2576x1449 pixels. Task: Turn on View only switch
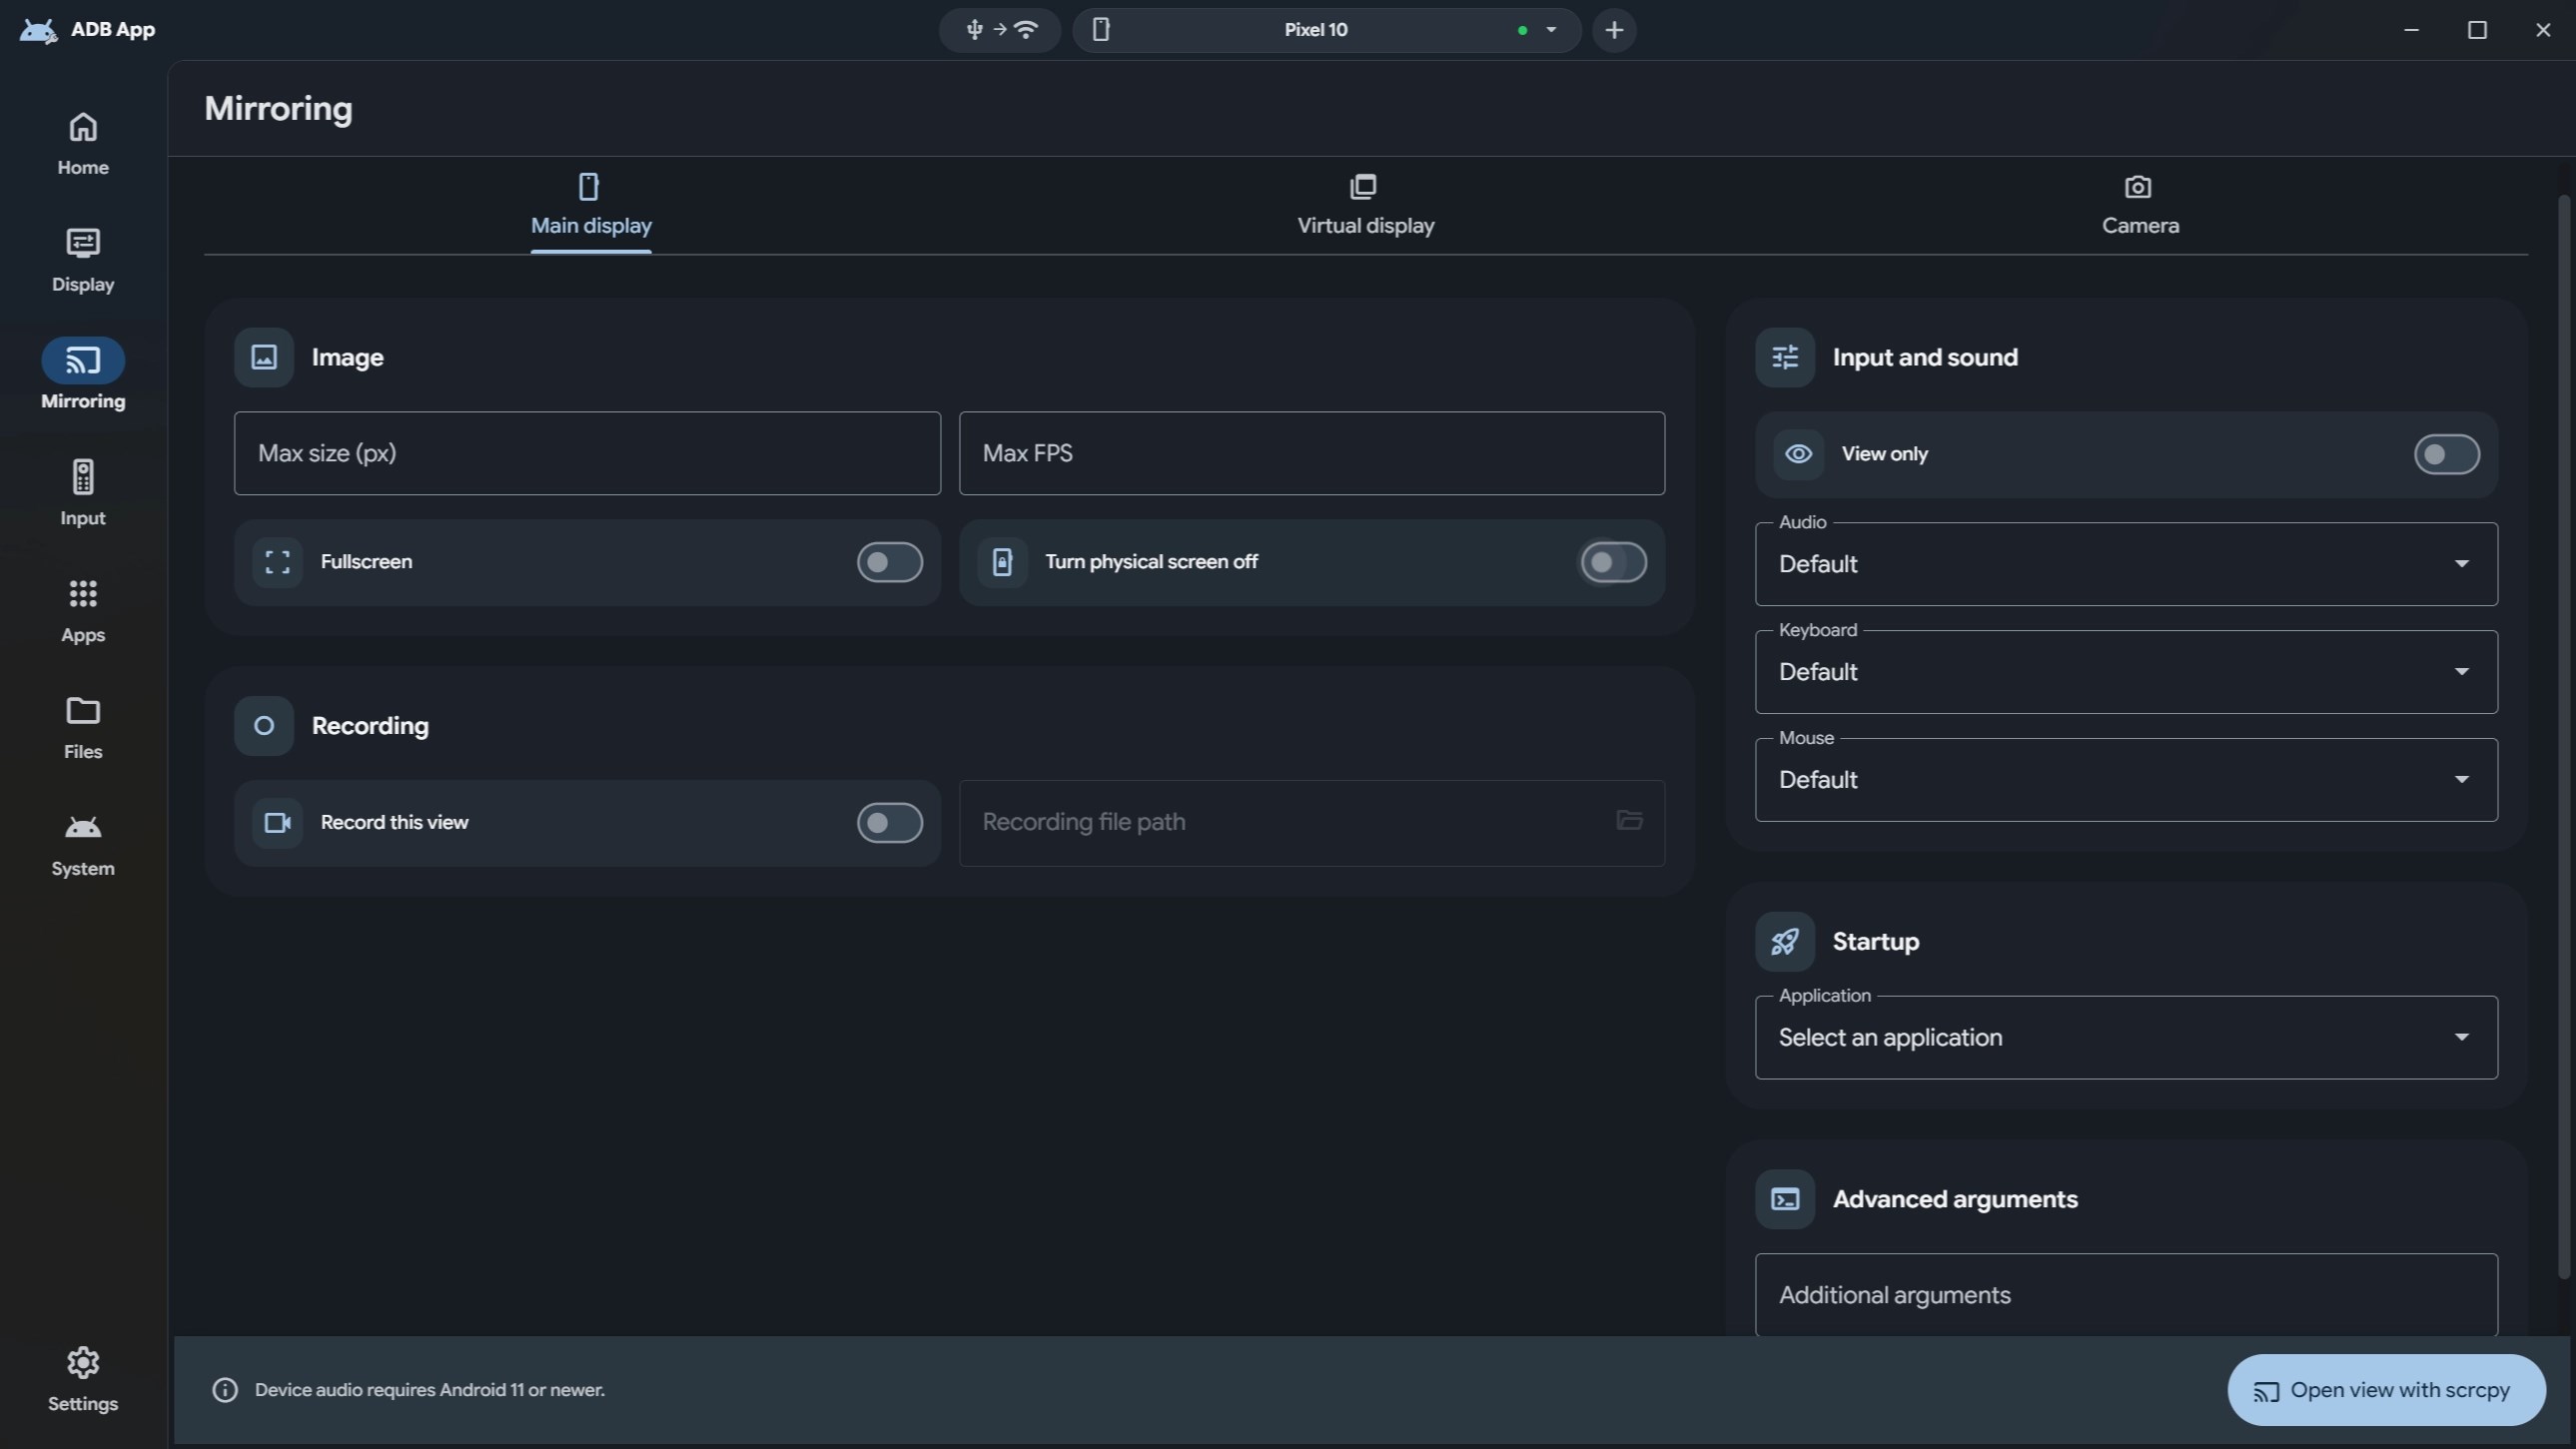tap(2446, 454)
